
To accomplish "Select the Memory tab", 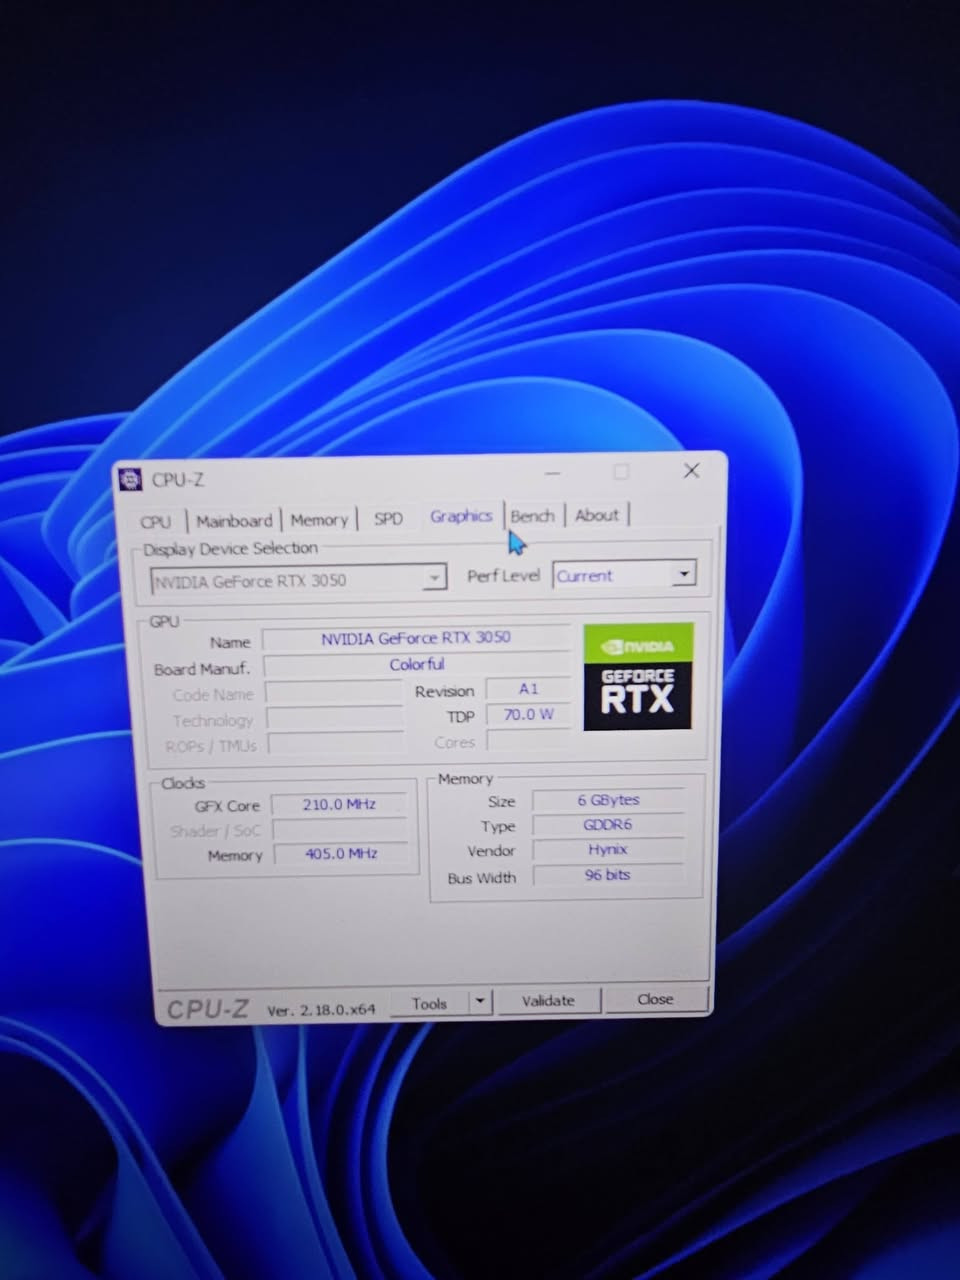I will [319, 520].
